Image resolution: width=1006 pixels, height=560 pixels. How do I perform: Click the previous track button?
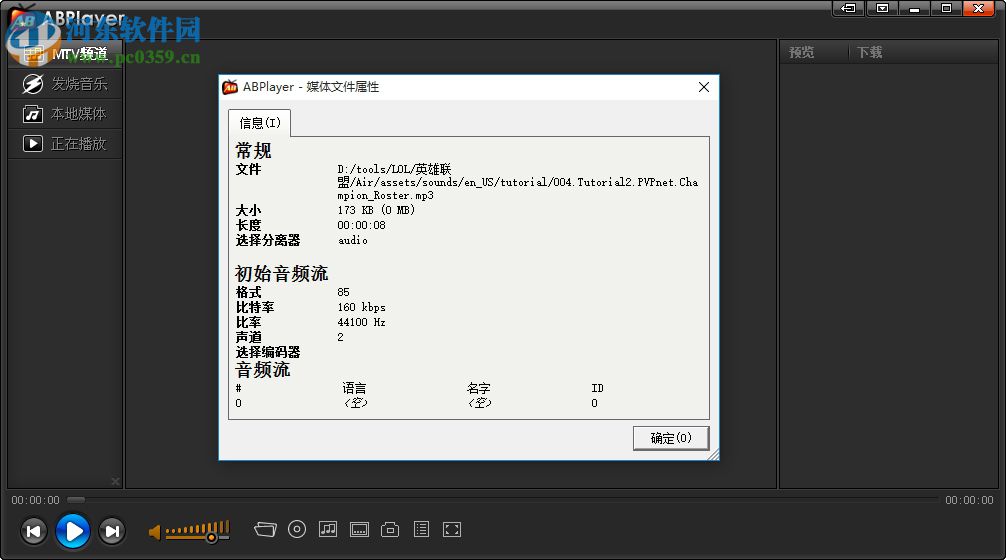[x=34, y=531]
